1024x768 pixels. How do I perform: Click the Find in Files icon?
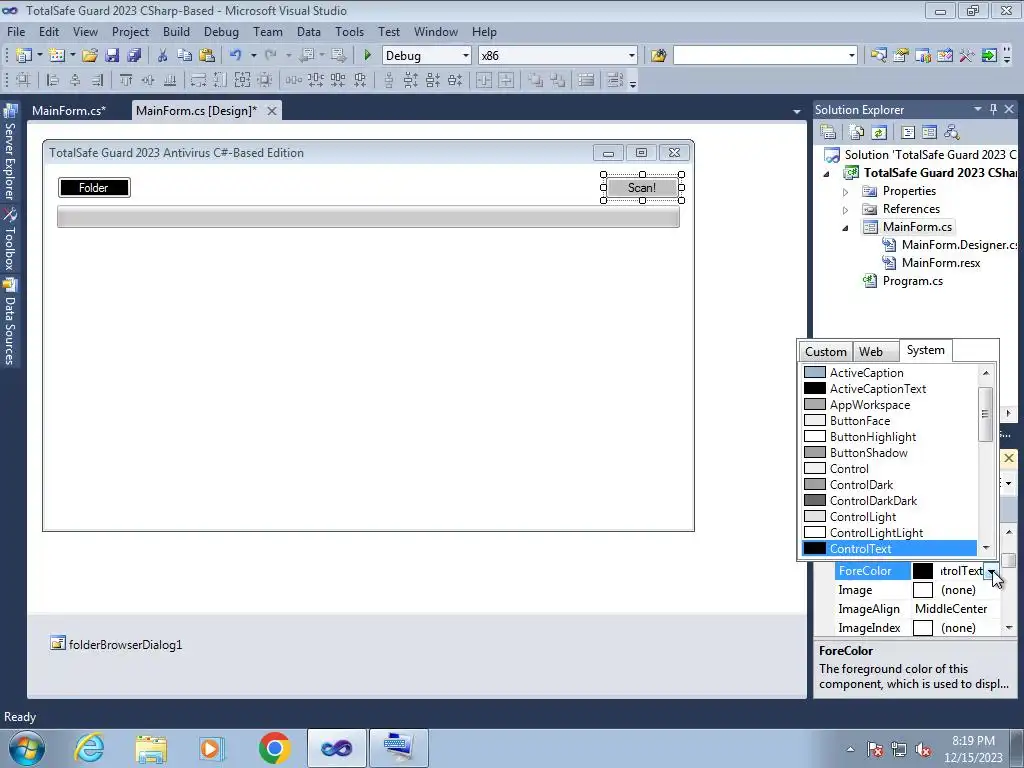coord(658,56)
